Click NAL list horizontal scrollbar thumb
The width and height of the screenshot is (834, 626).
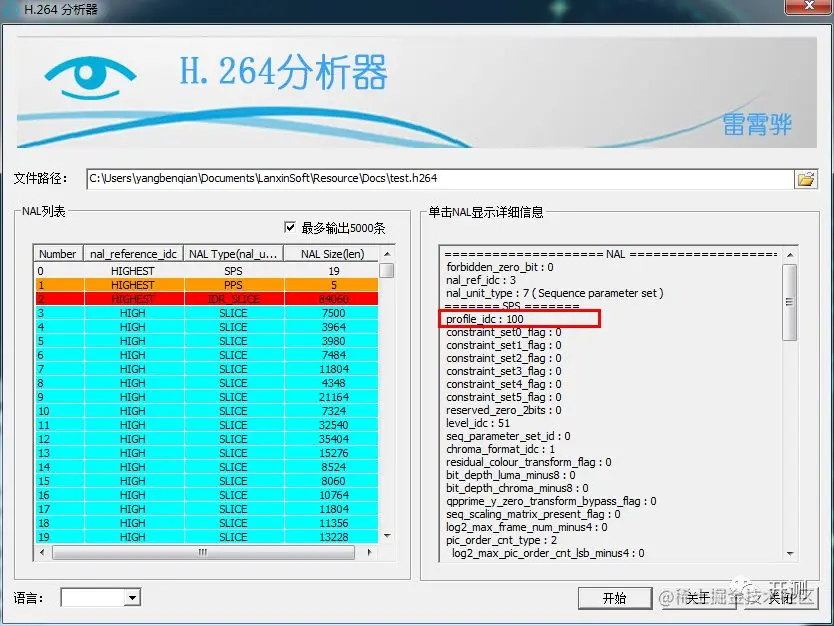[x=203, y=553]
